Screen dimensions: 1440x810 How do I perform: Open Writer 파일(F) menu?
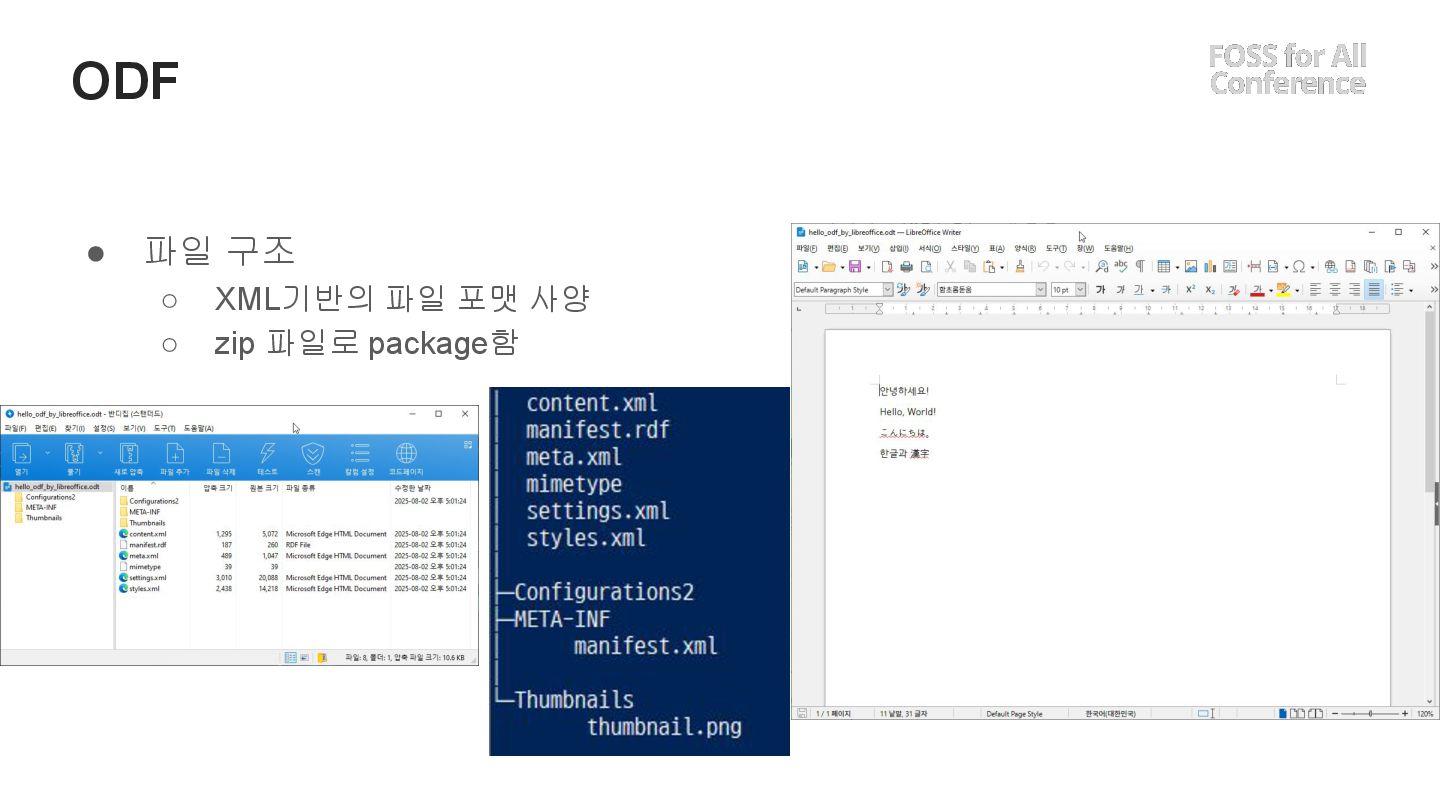pyautogui.click(x=807, y=248)
